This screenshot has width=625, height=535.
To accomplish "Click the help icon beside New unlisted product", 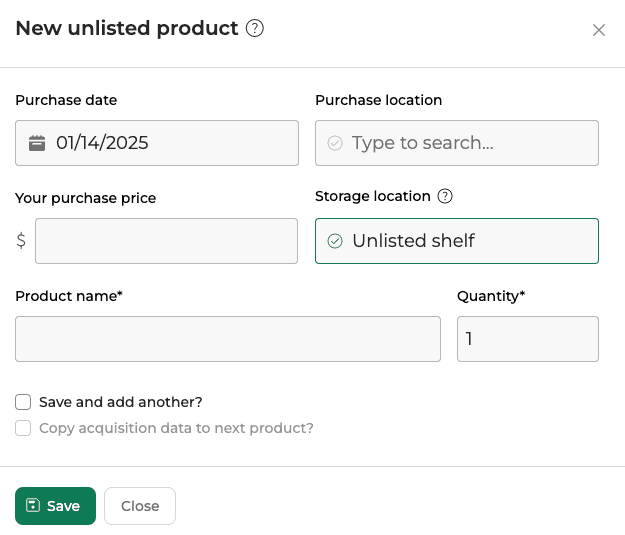I will tap(254, 28).
